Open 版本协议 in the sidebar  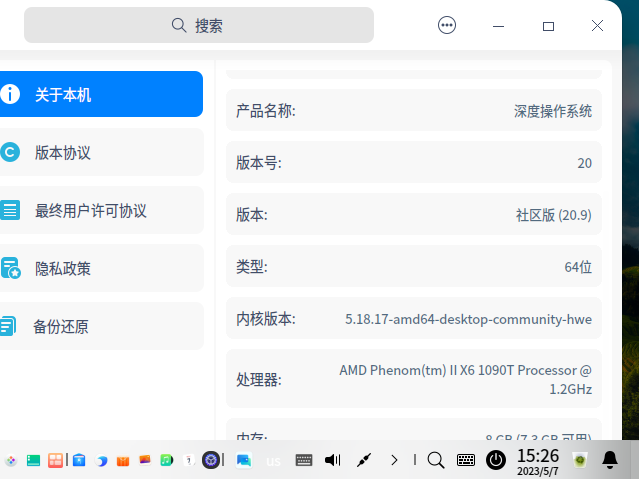pyautogui.click(x=101, y=152)
